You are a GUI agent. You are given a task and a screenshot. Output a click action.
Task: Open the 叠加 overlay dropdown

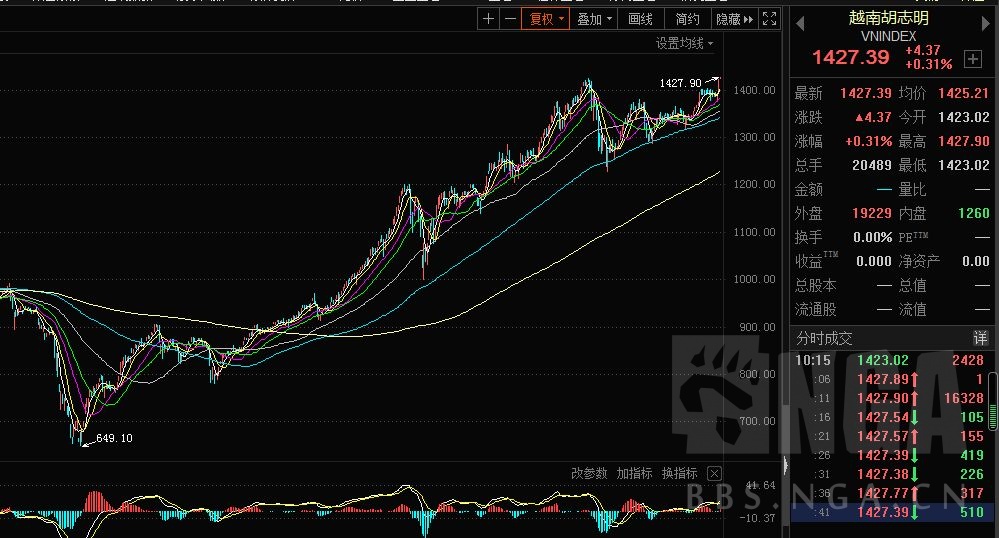(593, 19)
